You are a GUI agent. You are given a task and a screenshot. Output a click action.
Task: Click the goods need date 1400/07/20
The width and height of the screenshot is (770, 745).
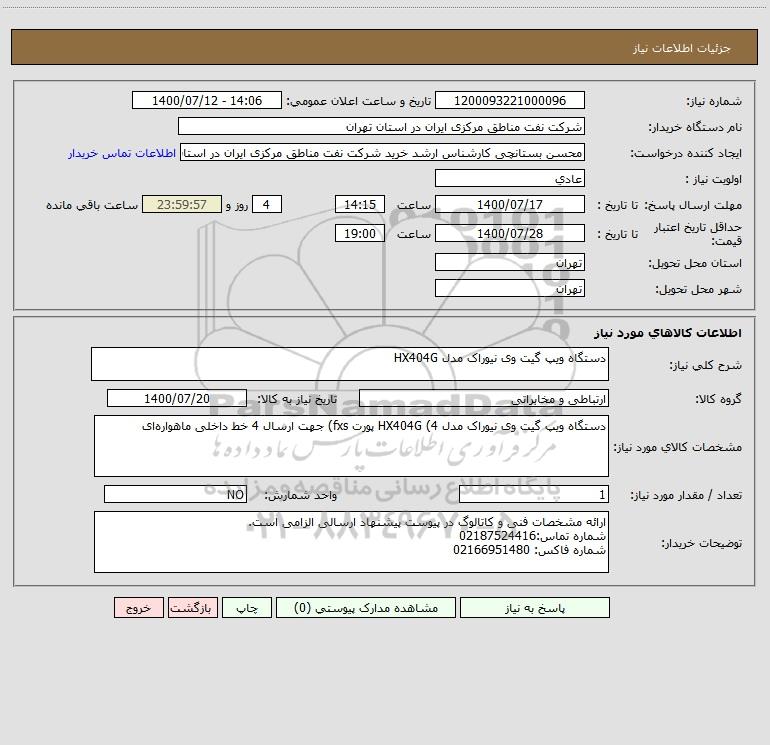coord(177,398)
